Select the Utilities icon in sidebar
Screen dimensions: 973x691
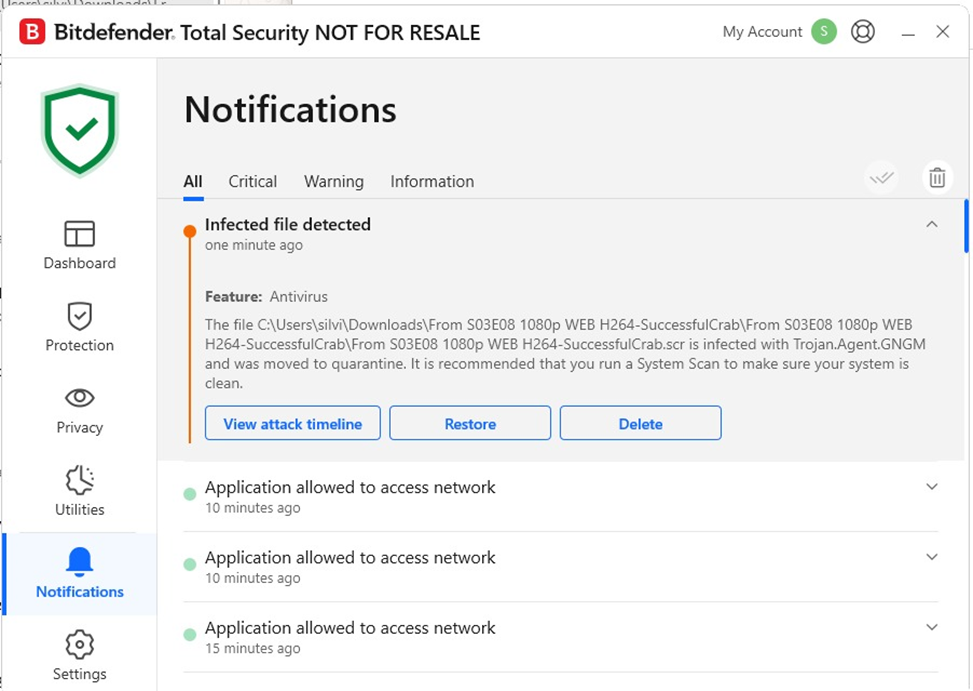(x=79, y=480)
